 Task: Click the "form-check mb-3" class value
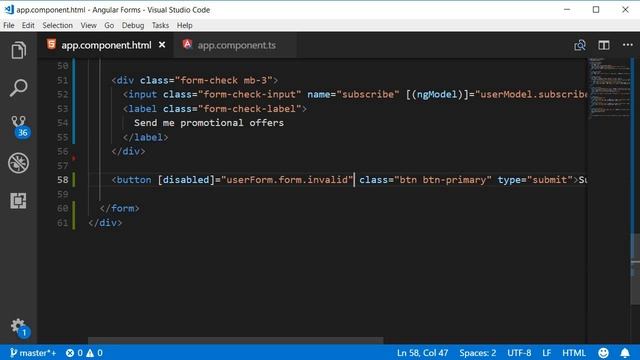[x=224, y=80]
